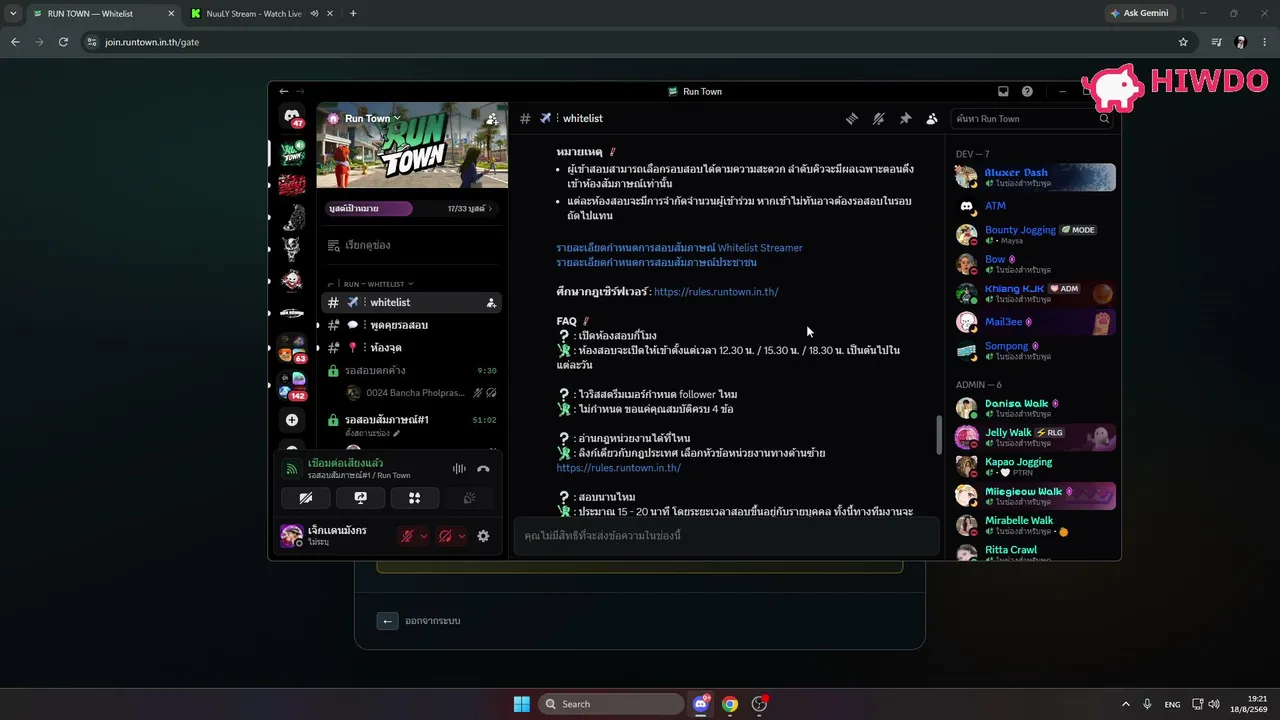
Task: Click the disabled message input box
Action: click(726, 536)
